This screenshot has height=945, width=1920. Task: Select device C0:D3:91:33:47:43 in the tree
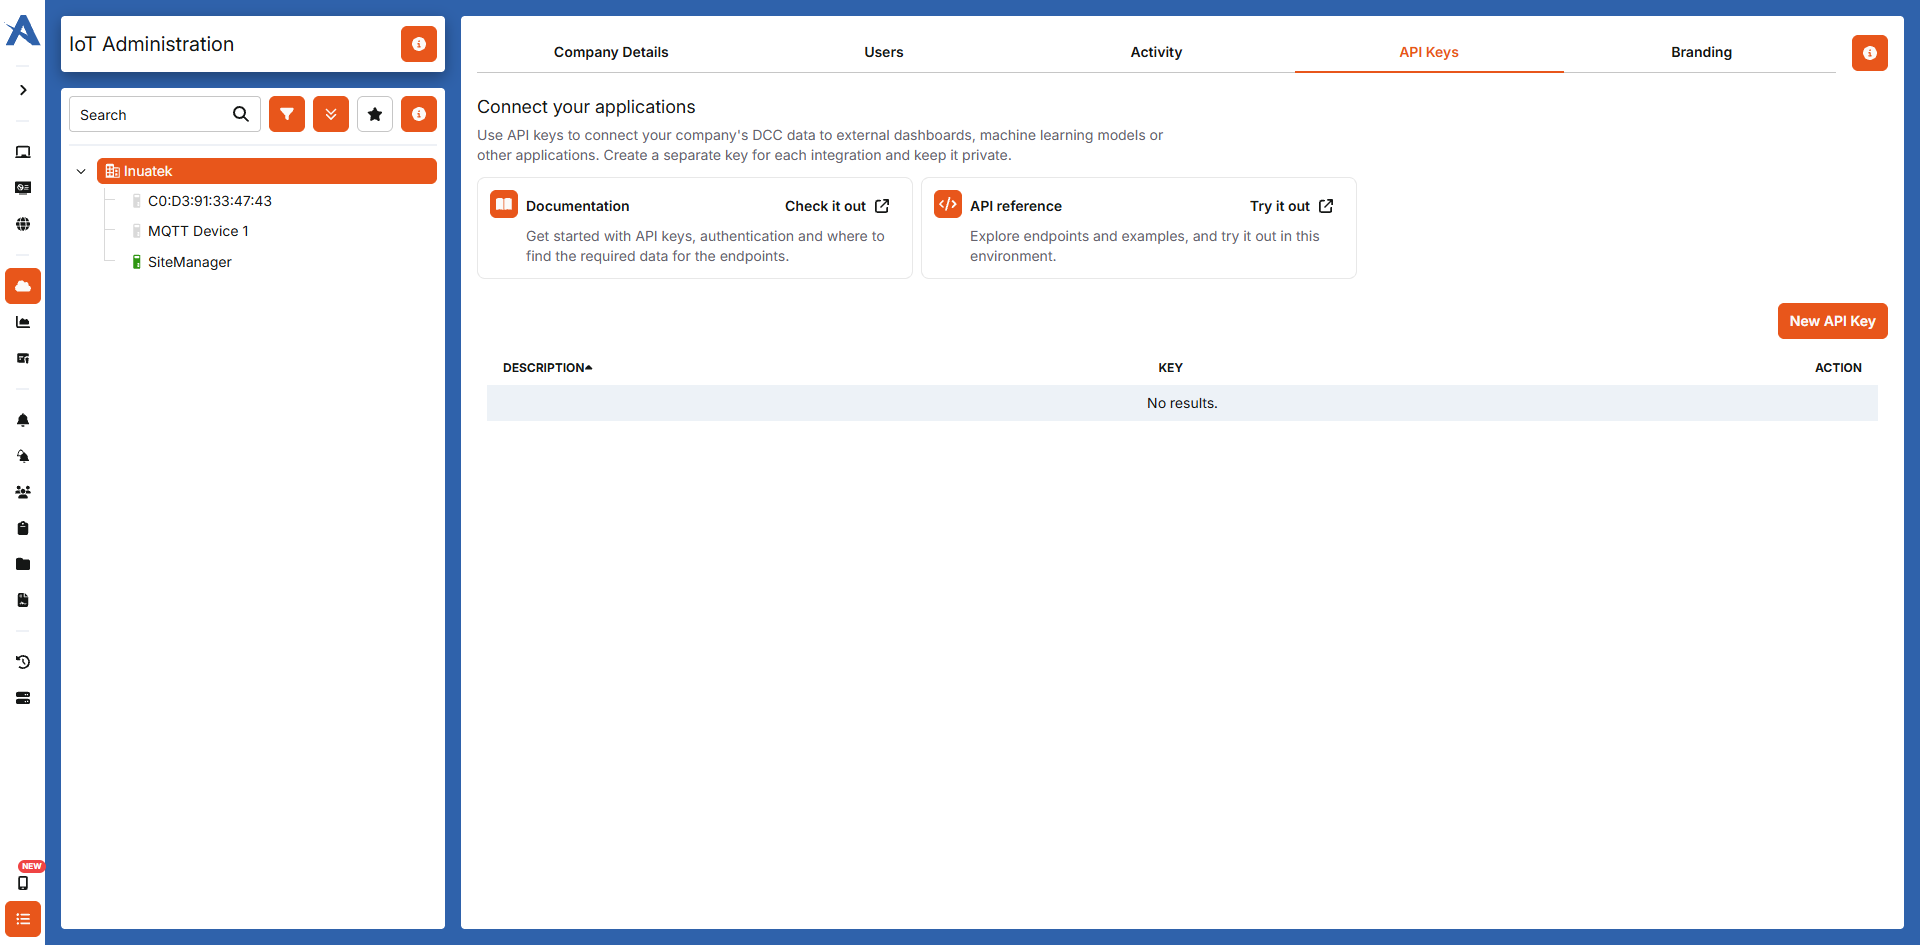[x=209, y=201]
